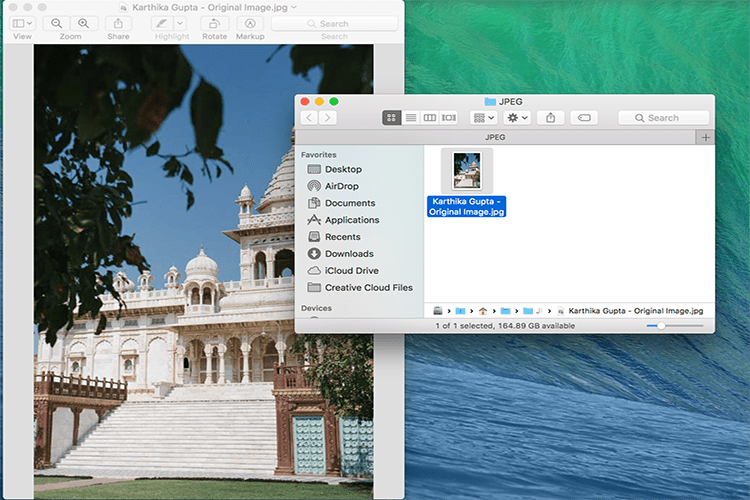The image size is (750, 500).
Task: Switch Finder to column view
Action: 430,118
